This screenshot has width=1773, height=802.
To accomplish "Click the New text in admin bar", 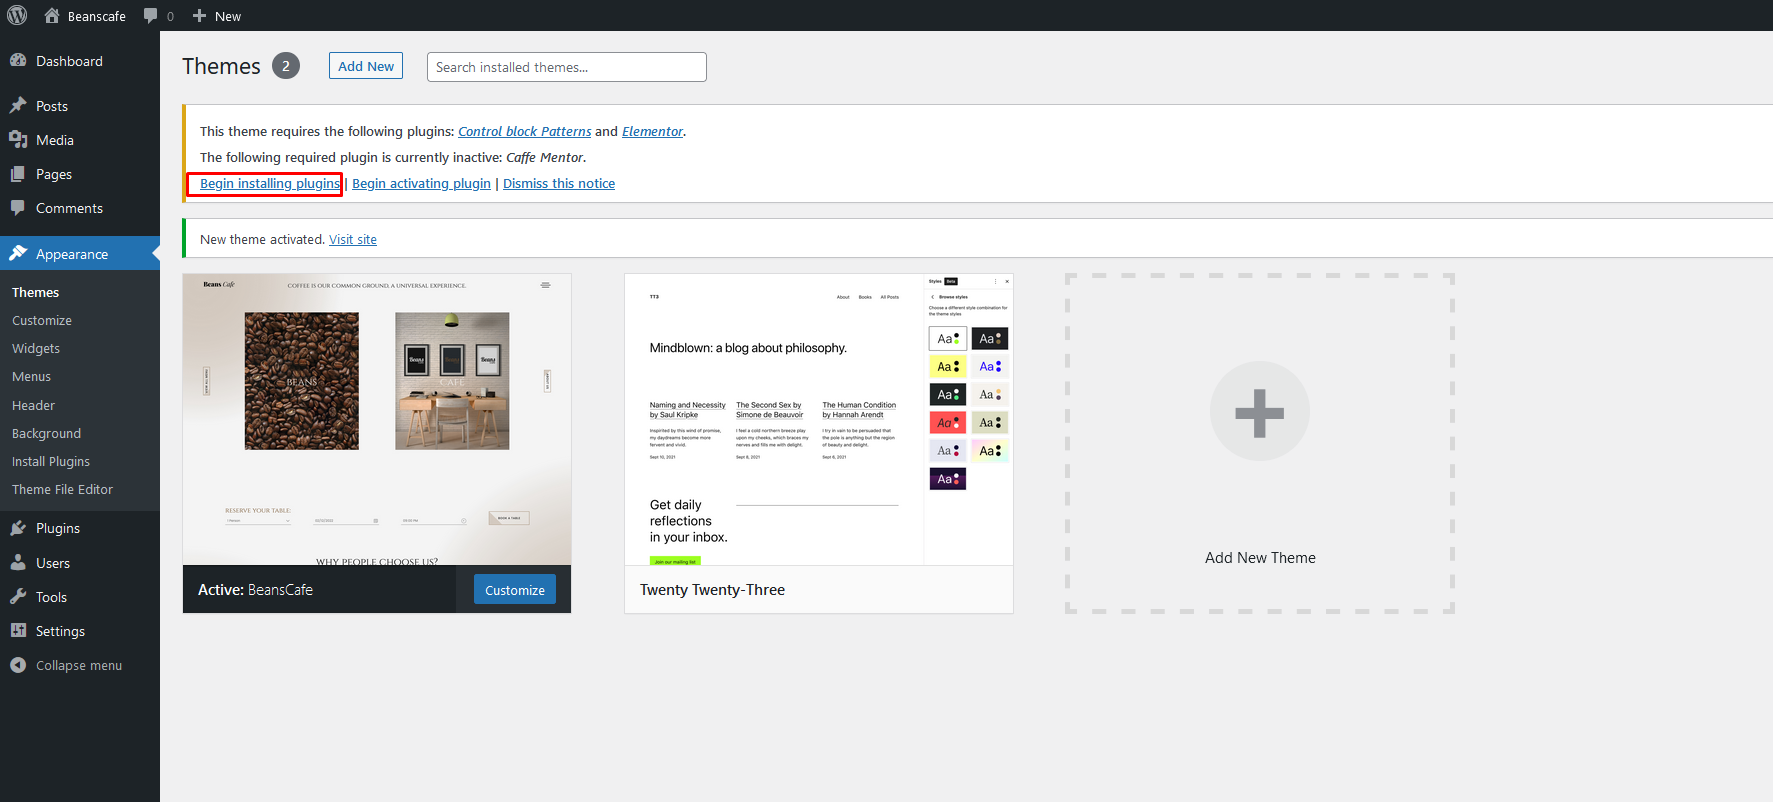I will point(228,16).
